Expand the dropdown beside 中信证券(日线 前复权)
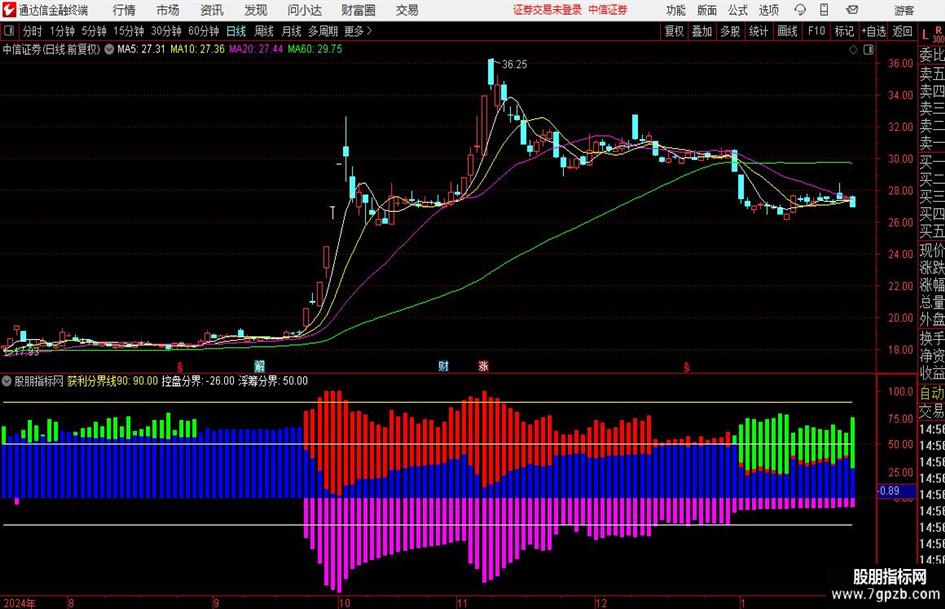The width and height of the screenshot is (945, 609). click(109, 49)
